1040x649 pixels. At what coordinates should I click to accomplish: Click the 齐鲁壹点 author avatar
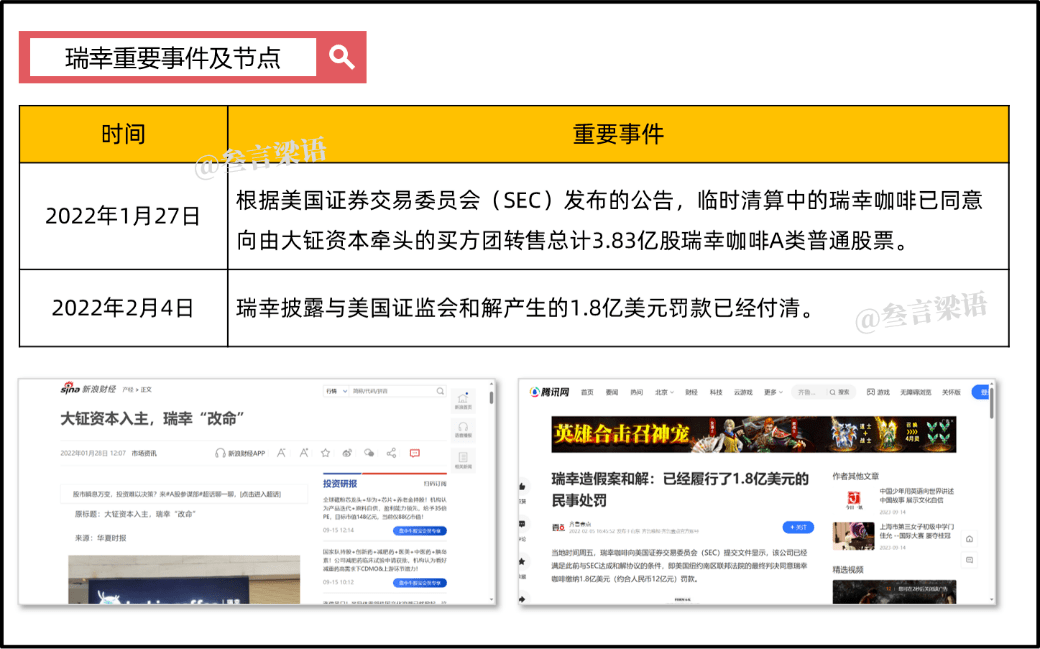tap(558, 528)
